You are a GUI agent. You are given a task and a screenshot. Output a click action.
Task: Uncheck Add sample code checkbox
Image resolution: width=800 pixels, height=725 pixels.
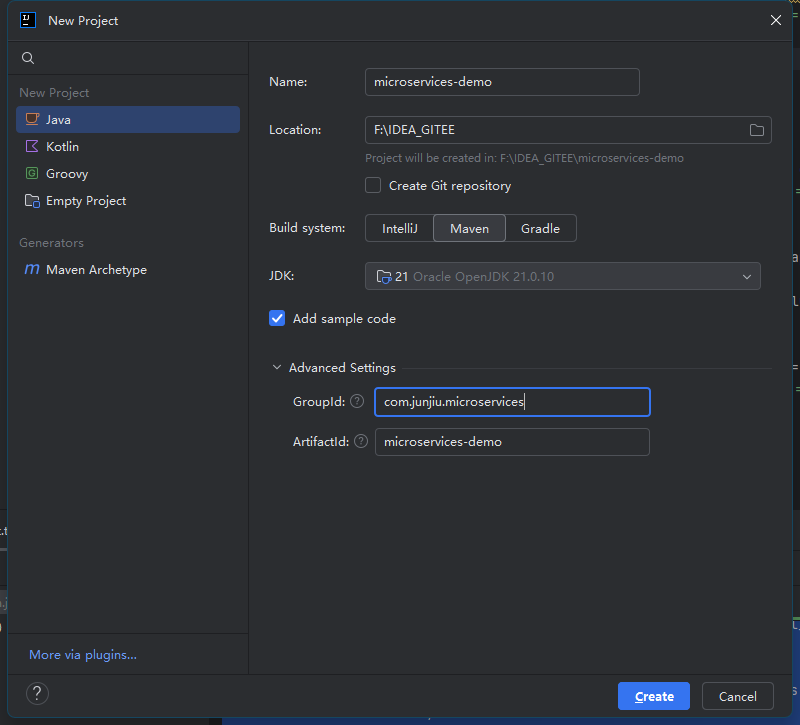[277, 318]
